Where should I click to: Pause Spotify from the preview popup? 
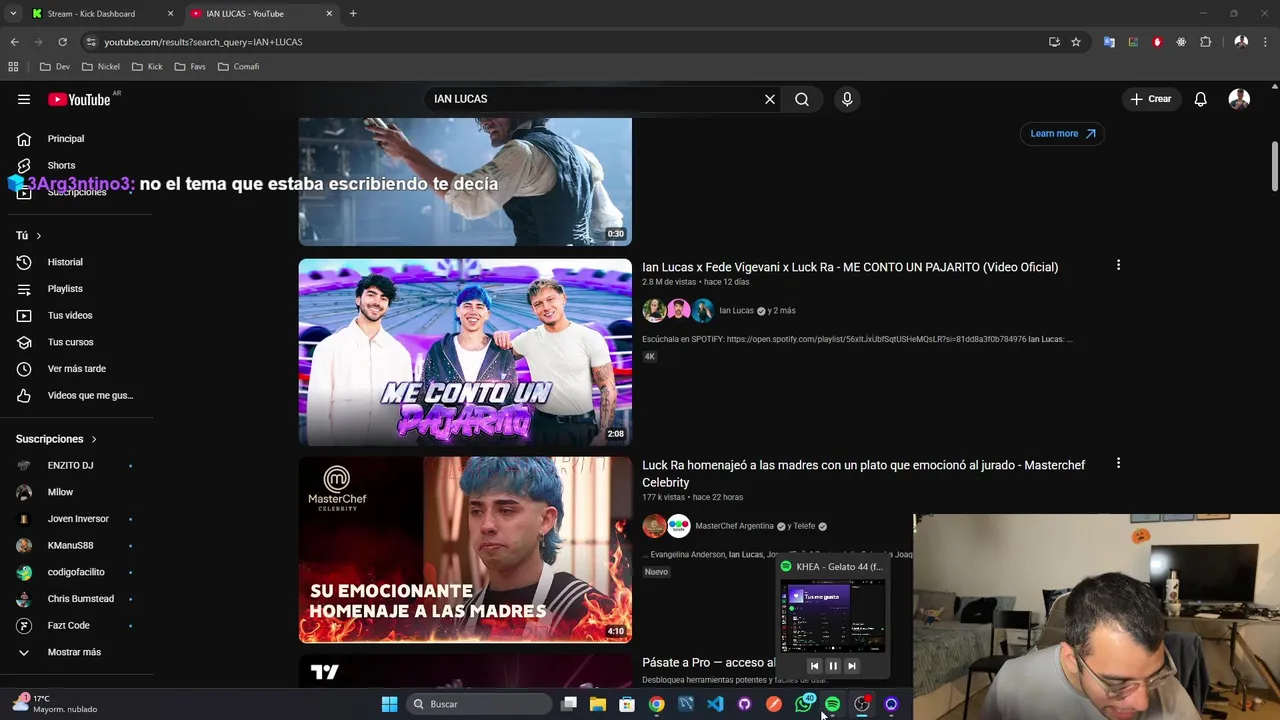coord(833,666)
